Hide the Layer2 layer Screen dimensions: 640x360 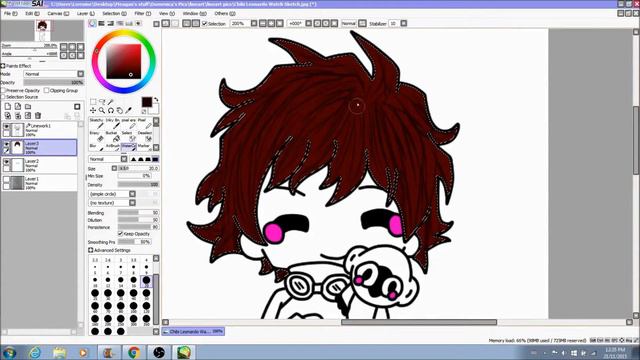point(6,162)
